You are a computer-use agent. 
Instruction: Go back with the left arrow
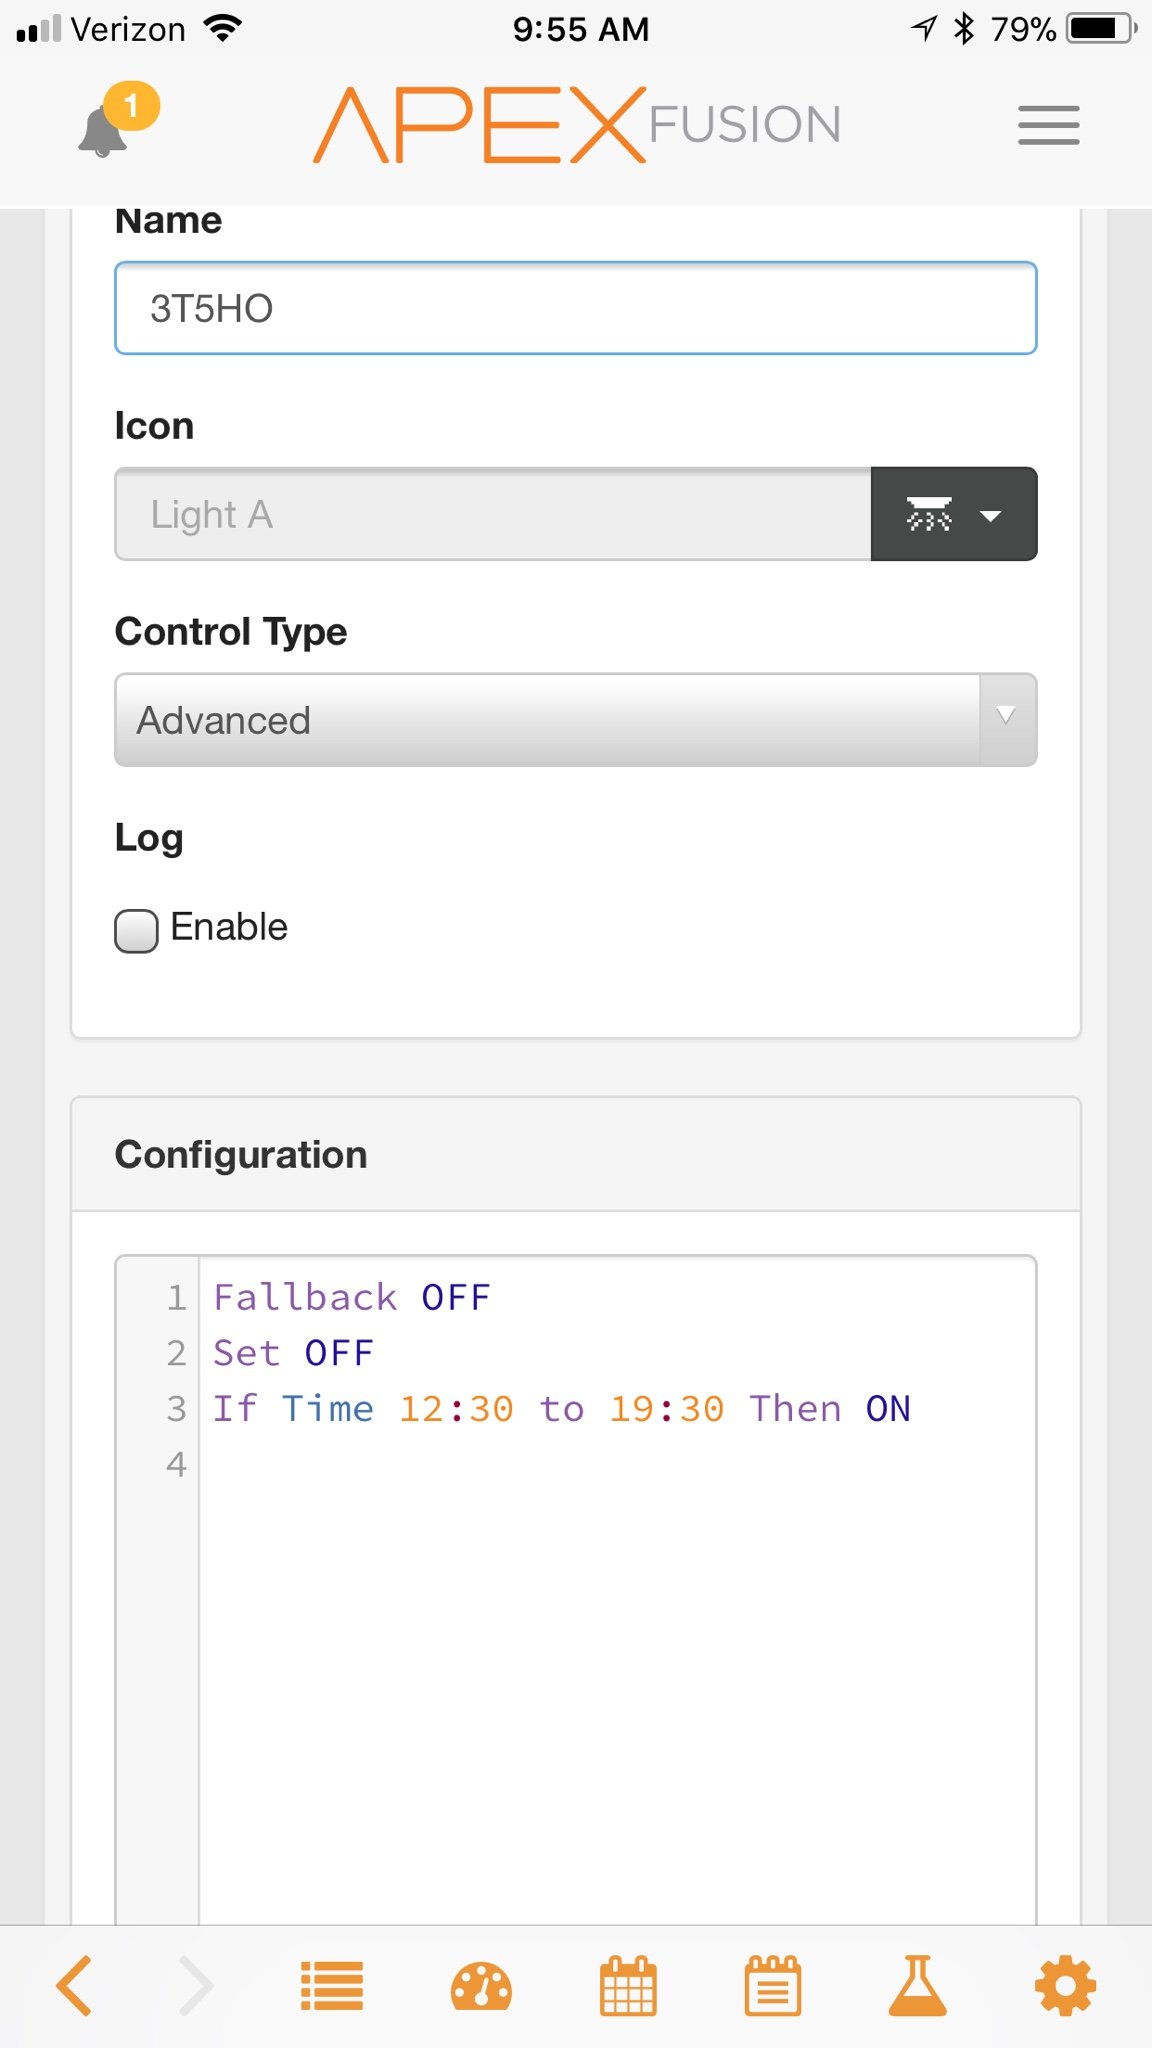coord(75,1985)
